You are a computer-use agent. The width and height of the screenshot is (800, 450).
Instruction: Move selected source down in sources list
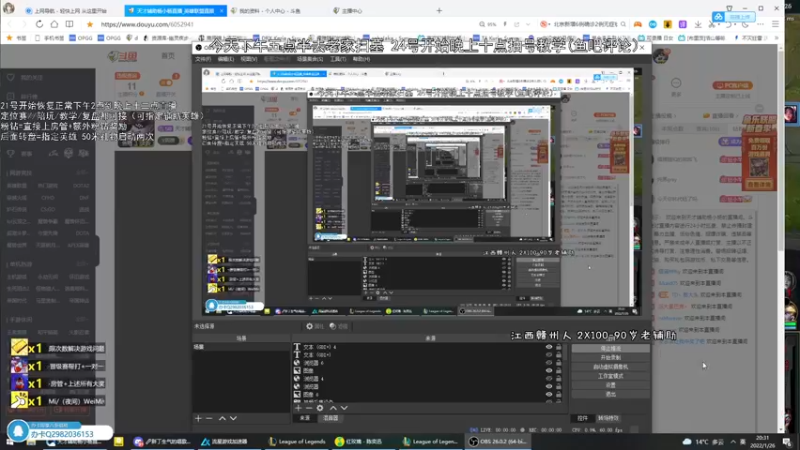pyautogui.click(x=344, y=408)
